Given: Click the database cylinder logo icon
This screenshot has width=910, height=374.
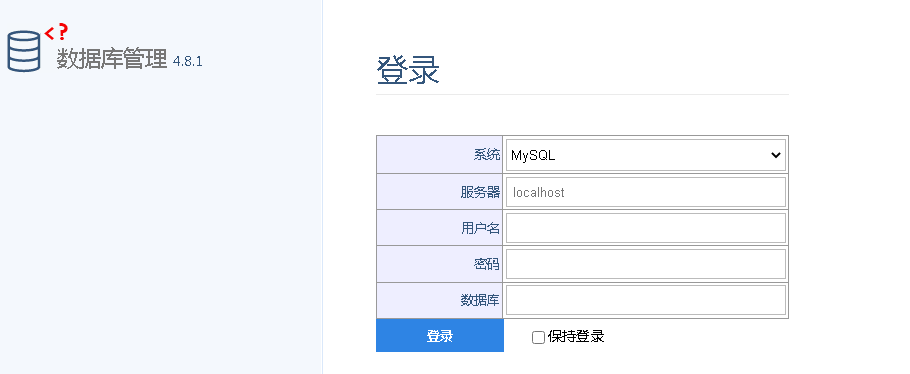Looking at the screenshot, I should coord(24,52).
